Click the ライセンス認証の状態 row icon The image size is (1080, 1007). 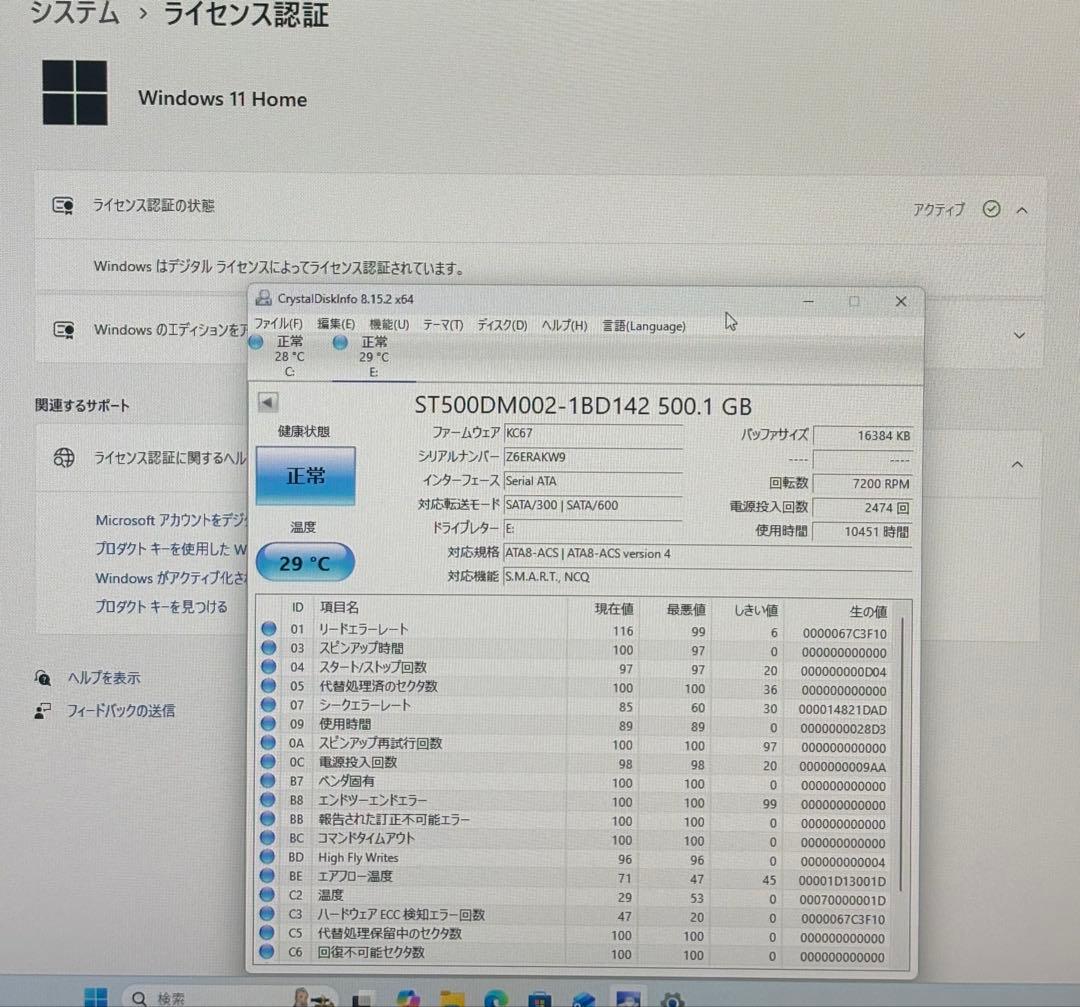coord(63,205)
